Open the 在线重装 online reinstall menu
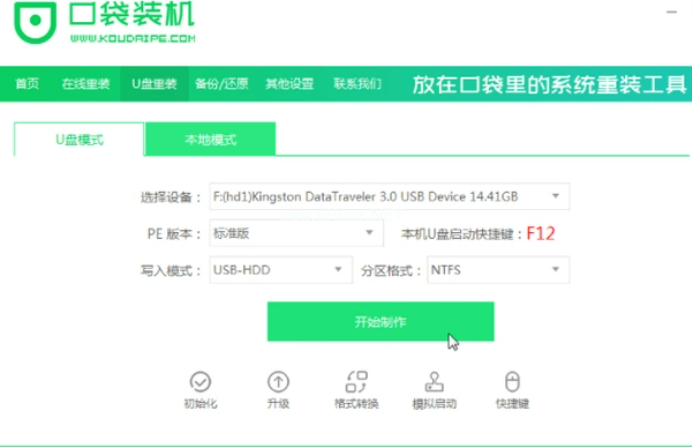This screenshot has height=448, width=692. [x=85, y=84]
